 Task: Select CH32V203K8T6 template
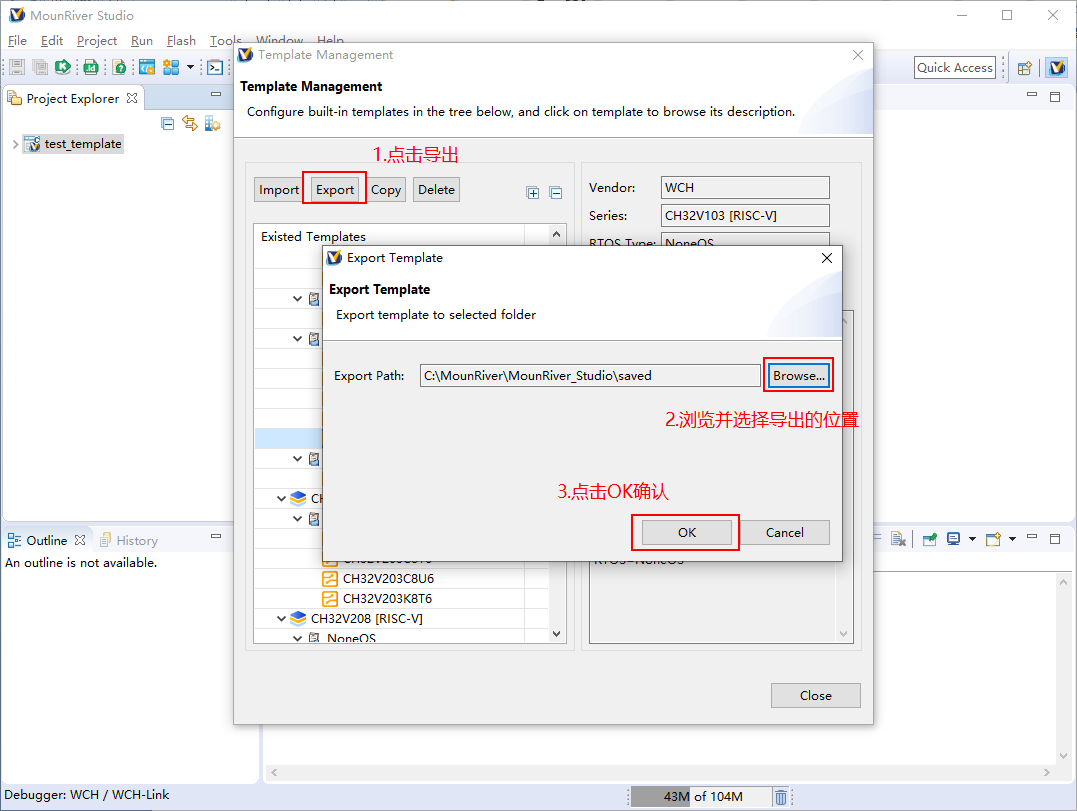coord(387,599)
